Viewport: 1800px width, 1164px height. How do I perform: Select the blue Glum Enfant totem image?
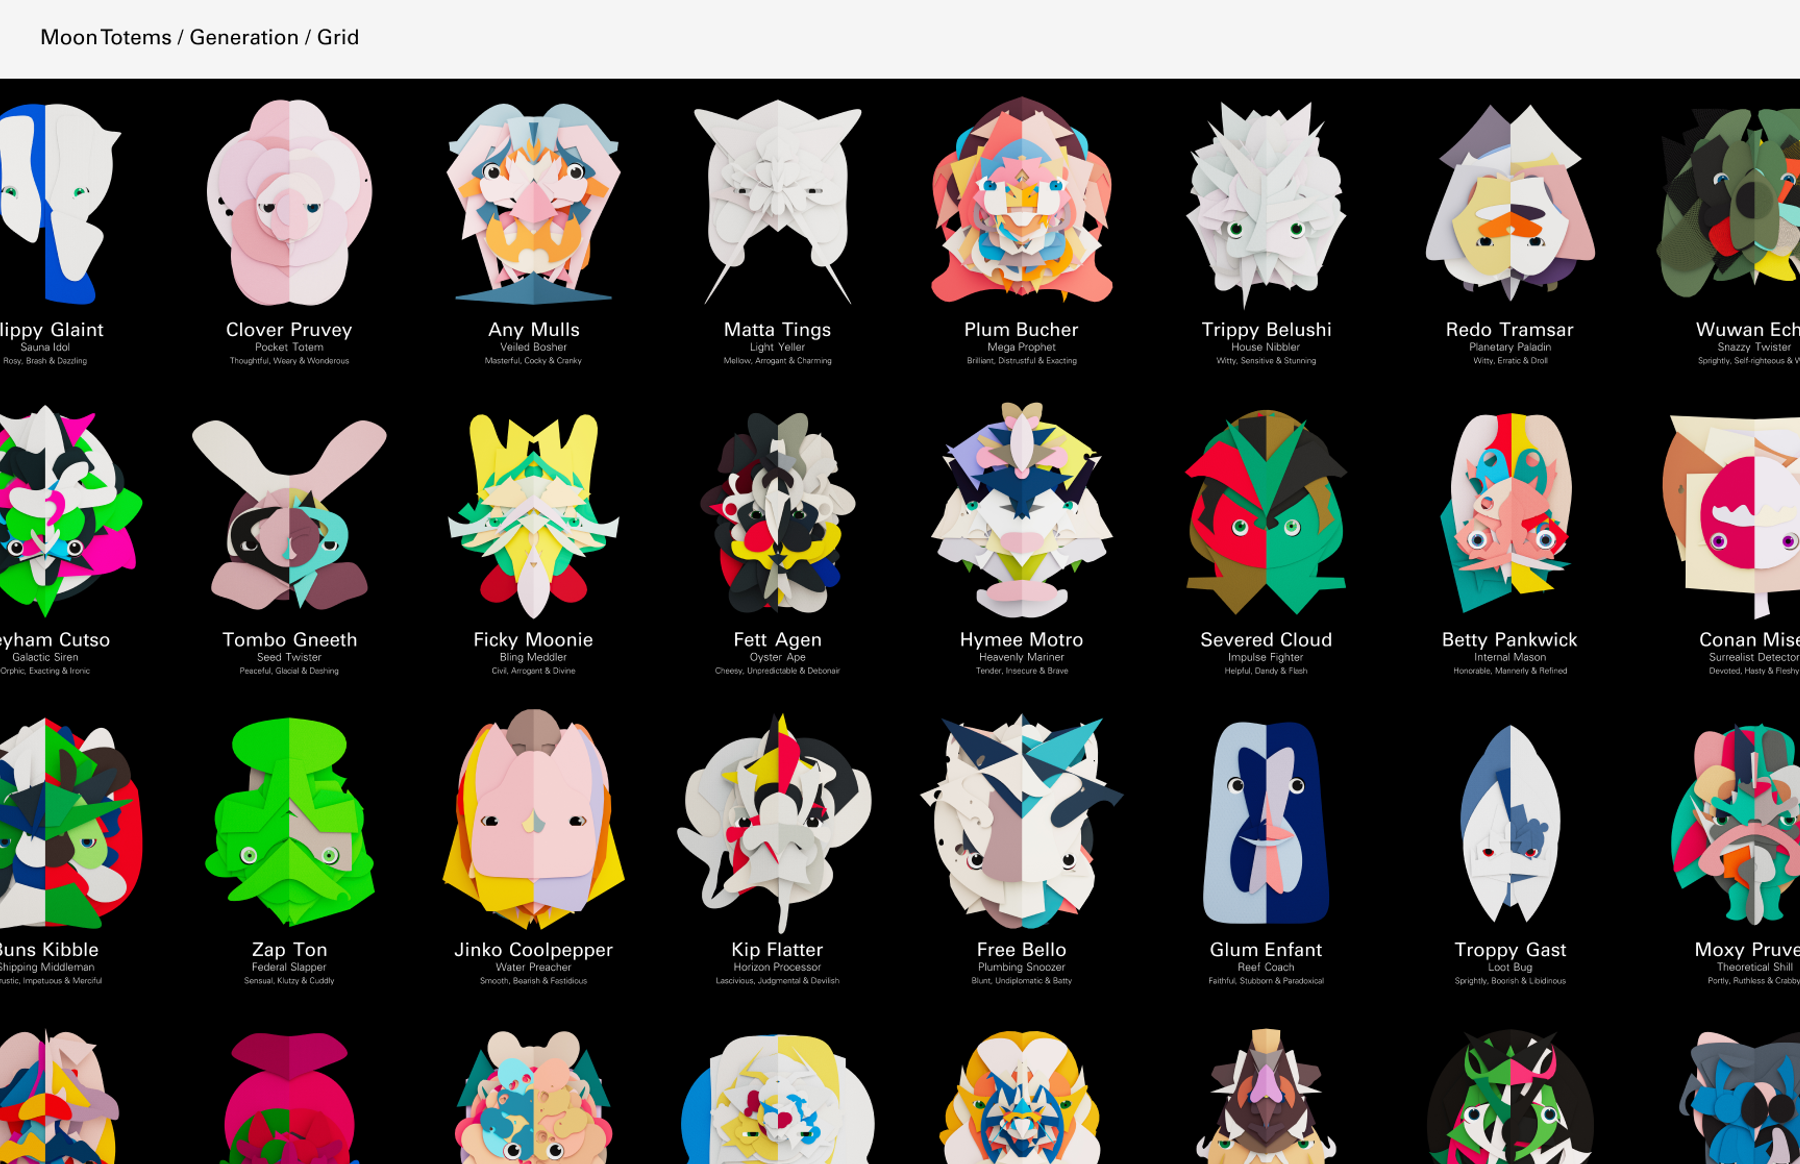tap(1266, 822)
